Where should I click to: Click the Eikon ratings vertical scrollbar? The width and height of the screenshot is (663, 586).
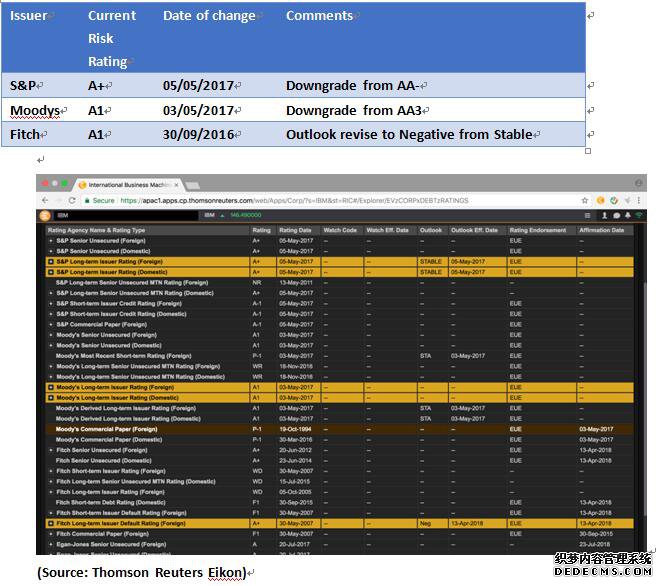[644, 397]
